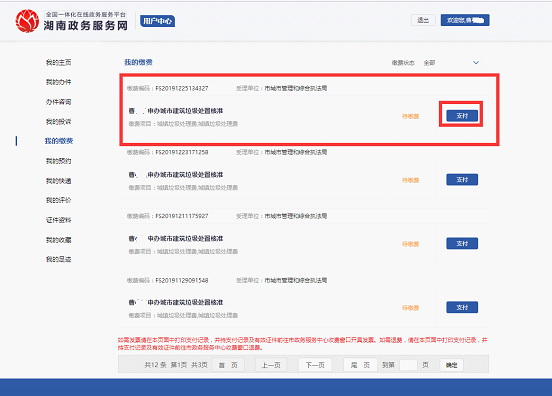
Task: Click payment code FS20191129091548
Action: (182, 280)
